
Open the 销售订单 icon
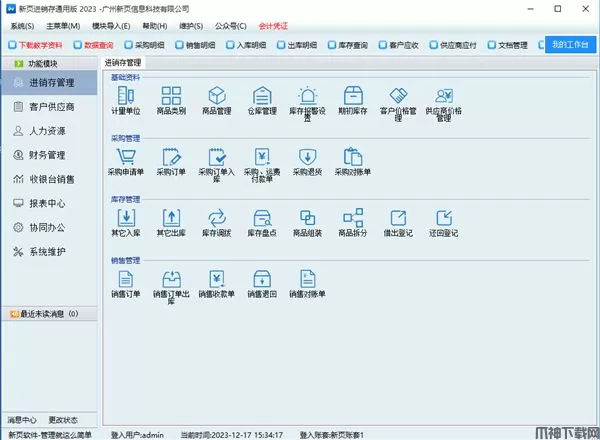[x=126, y=279]
